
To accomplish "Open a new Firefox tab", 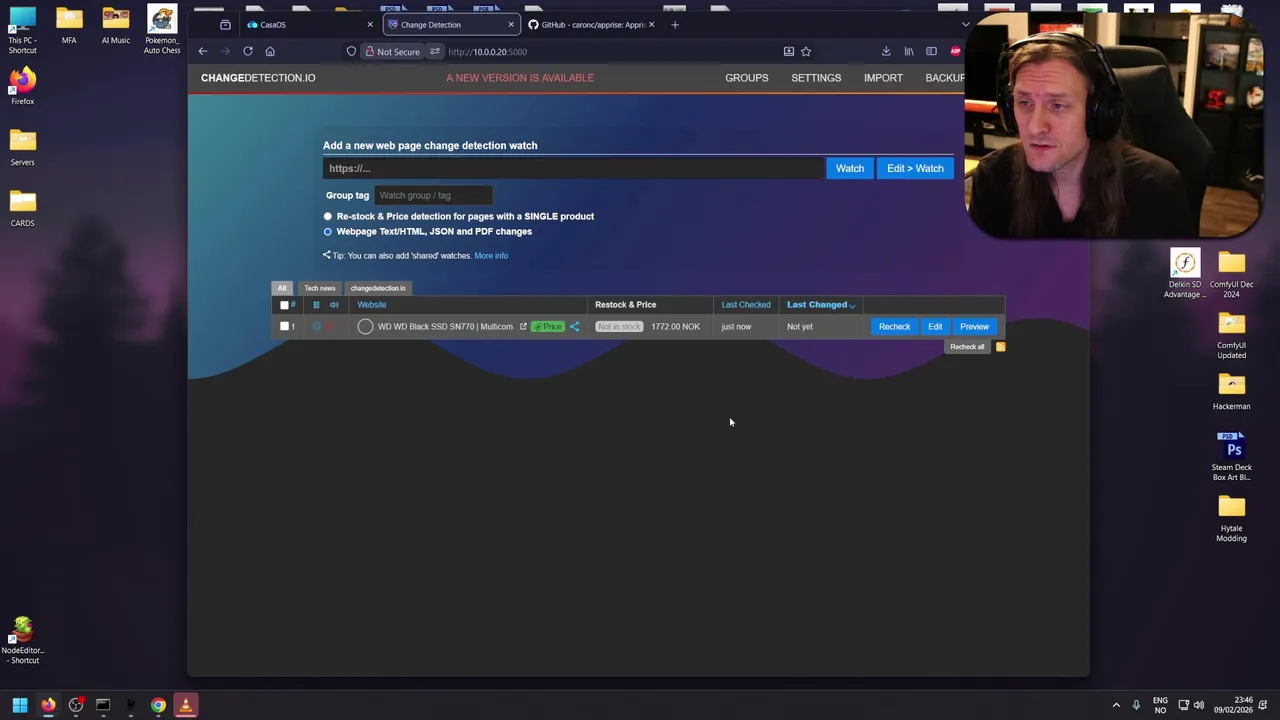I will (675, 24).
